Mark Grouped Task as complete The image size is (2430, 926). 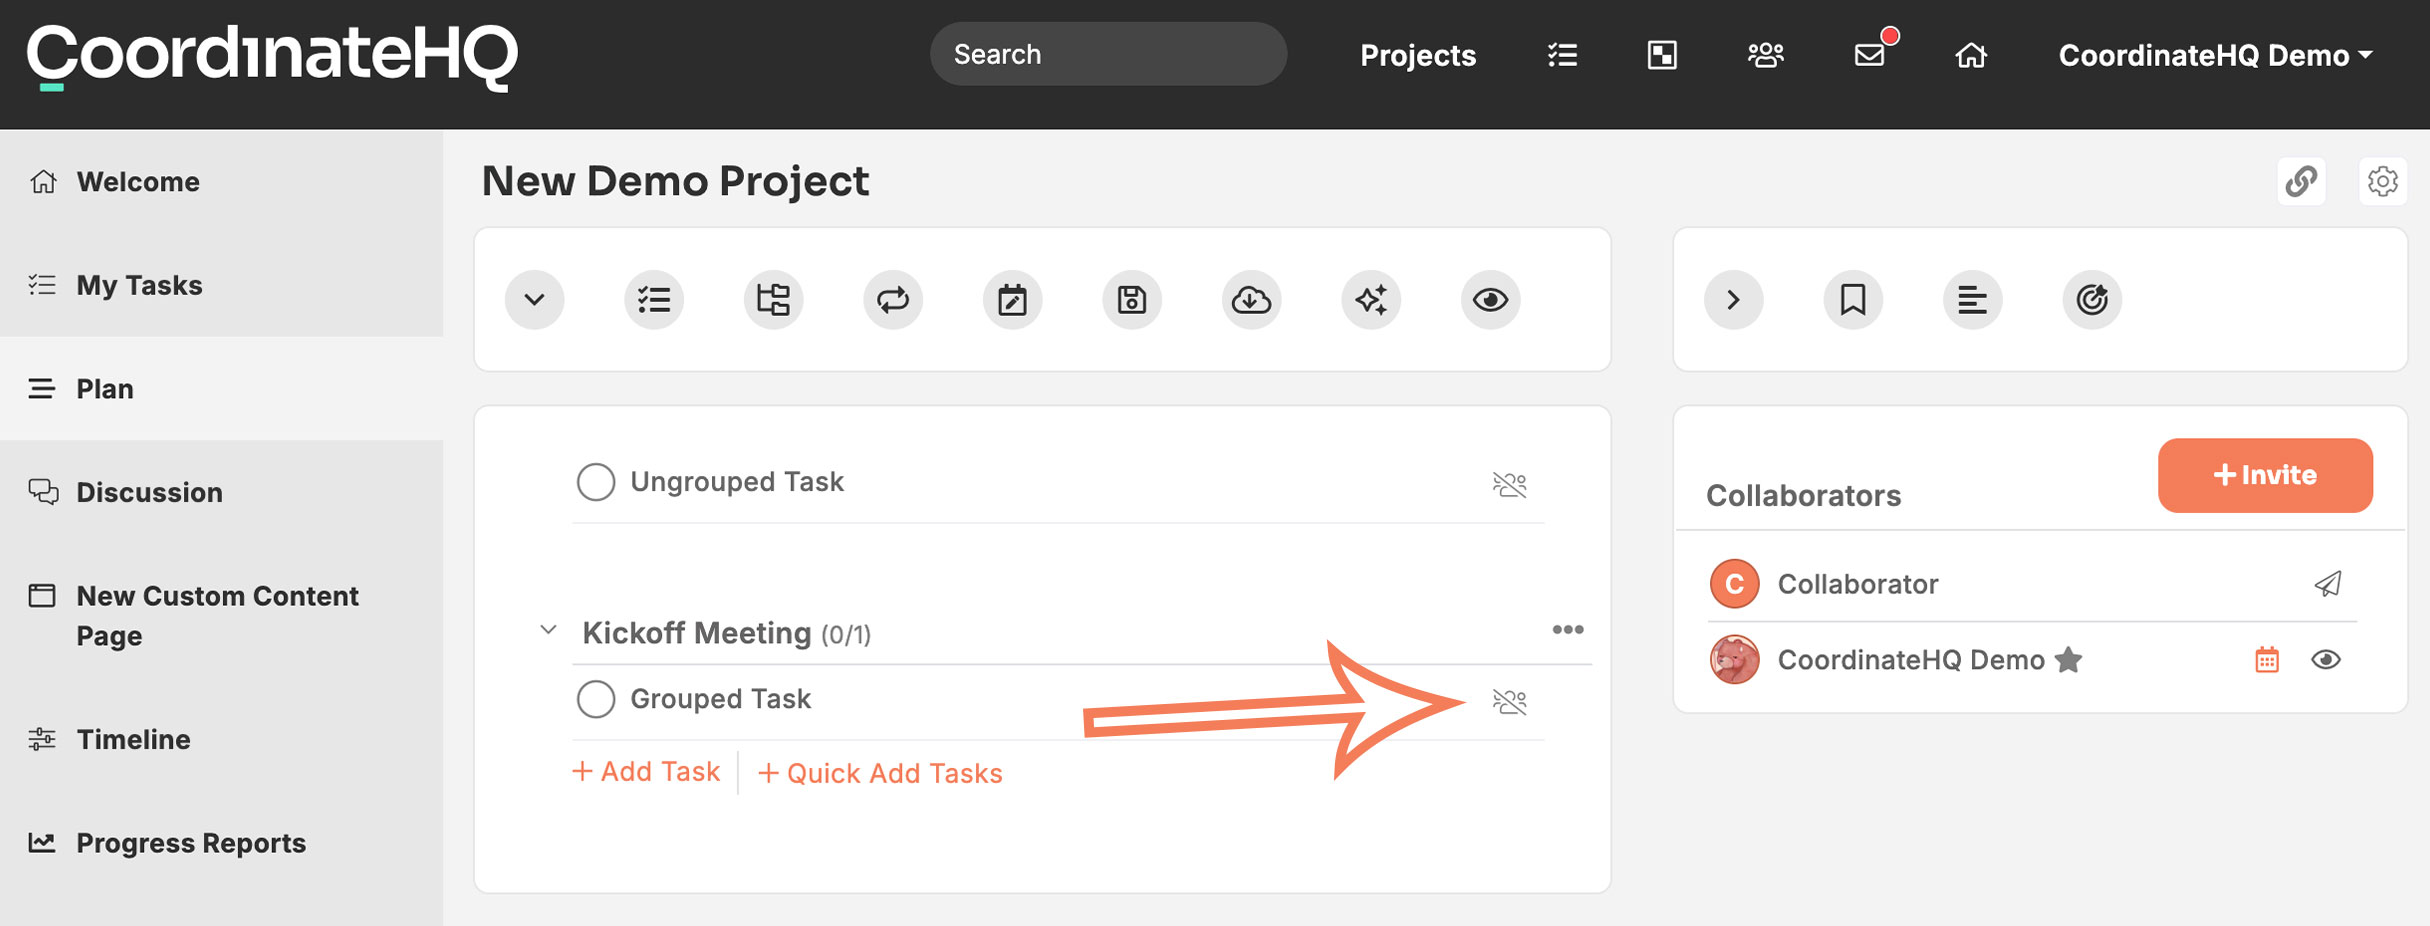coord(596,699)
